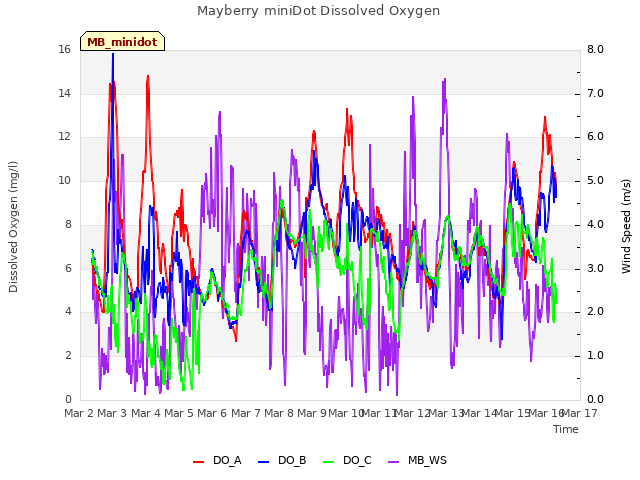
Task: Click the 6 value on the left axis
Action: 68,268
